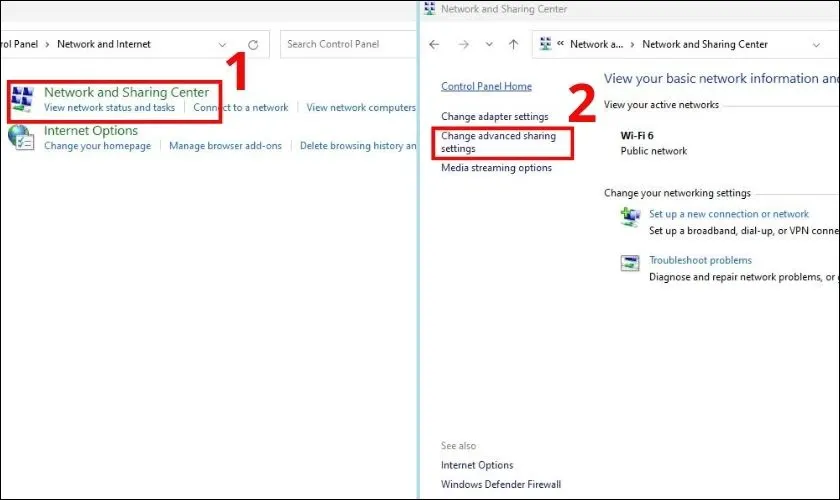This screenshot has height=500, width=840.
Task: Click breadcrumb chevron after Network a...
Action: coord(632,44)
